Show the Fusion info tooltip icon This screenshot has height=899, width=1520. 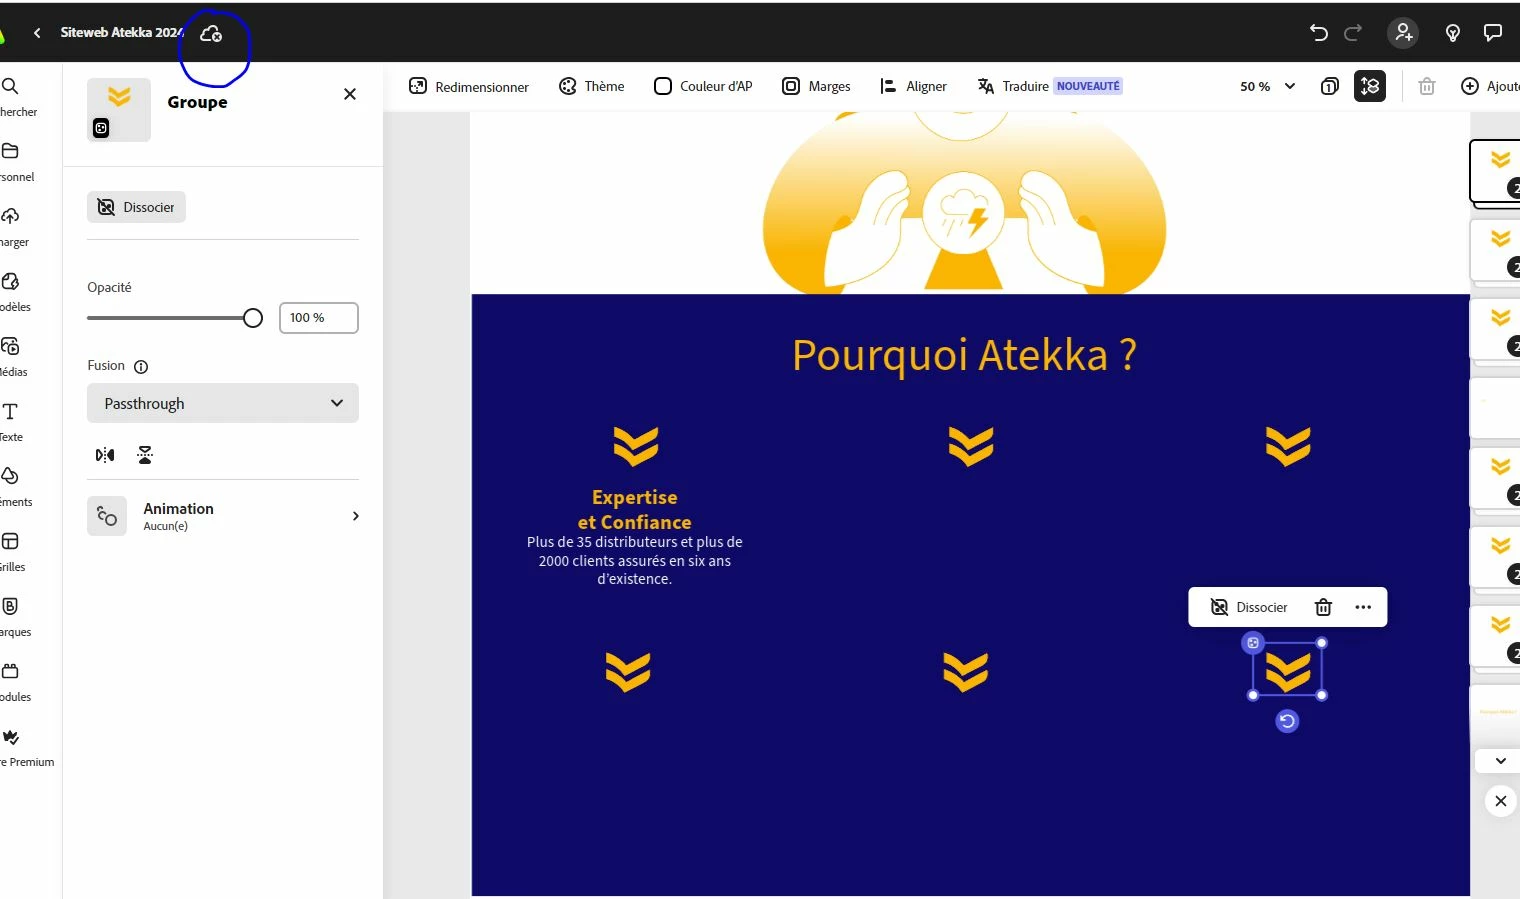[141, 367]
